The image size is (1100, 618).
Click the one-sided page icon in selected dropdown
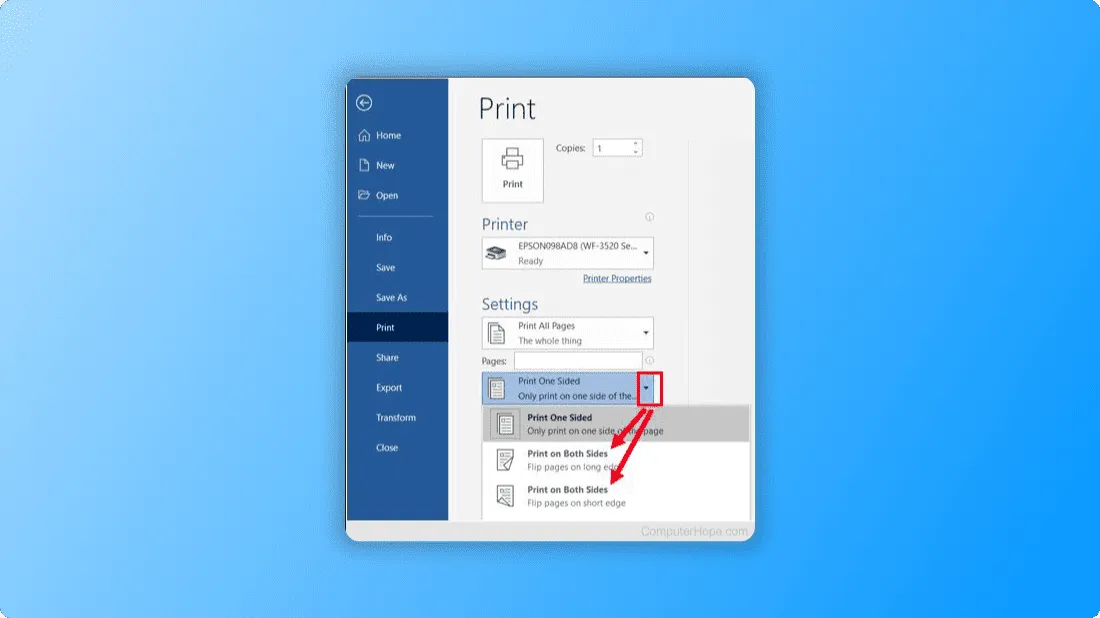497,389
